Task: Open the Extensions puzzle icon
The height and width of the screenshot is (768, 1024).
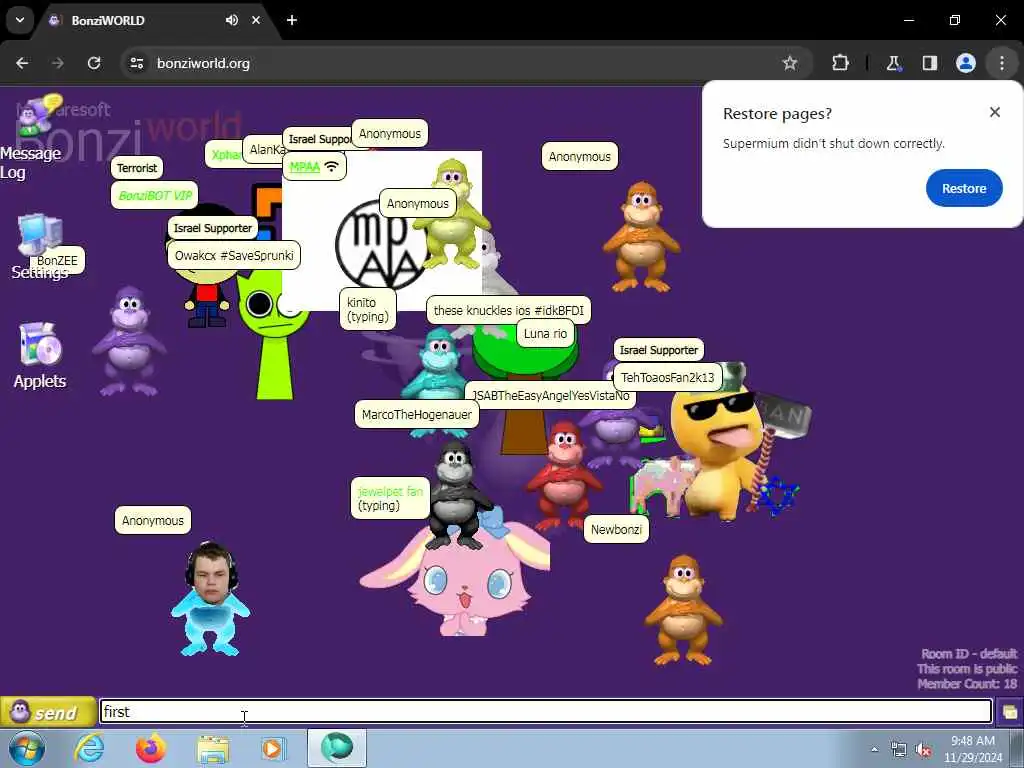Action: coord(840,63)
